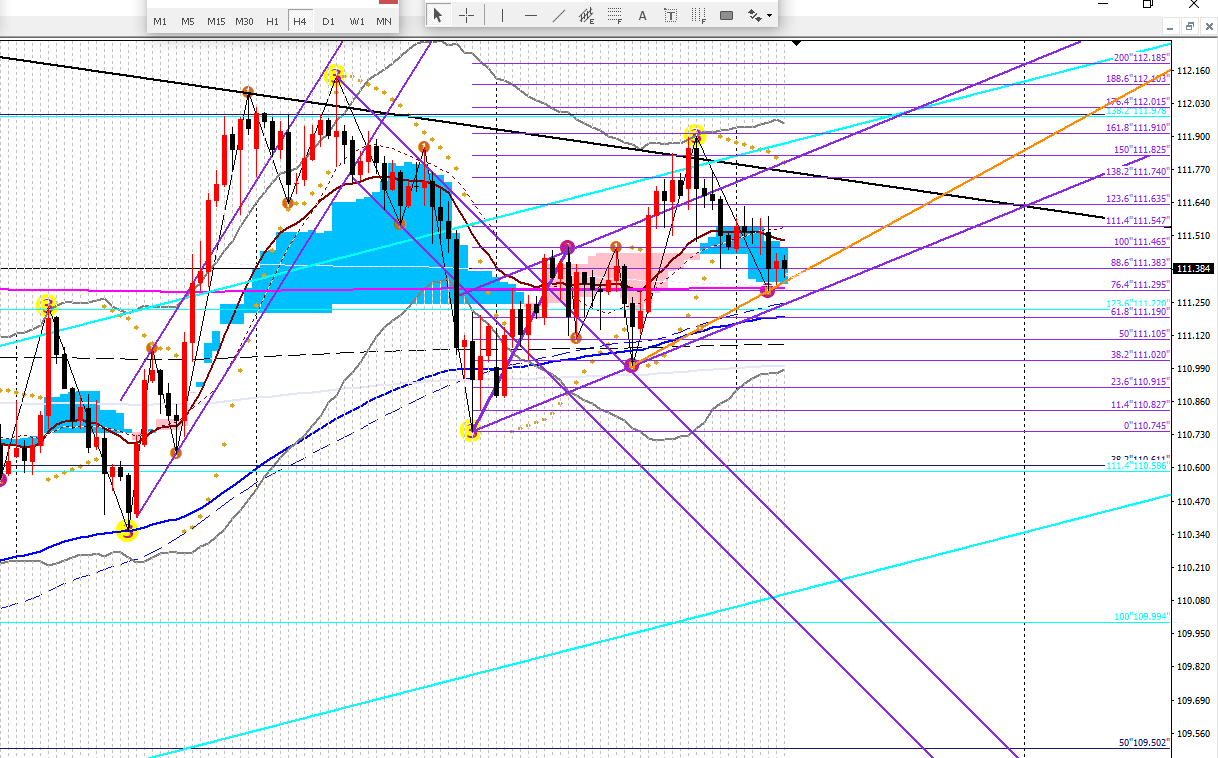Set the chart to W1 weekly
This screenshot has width=1218, height=758.
(357, 21)
